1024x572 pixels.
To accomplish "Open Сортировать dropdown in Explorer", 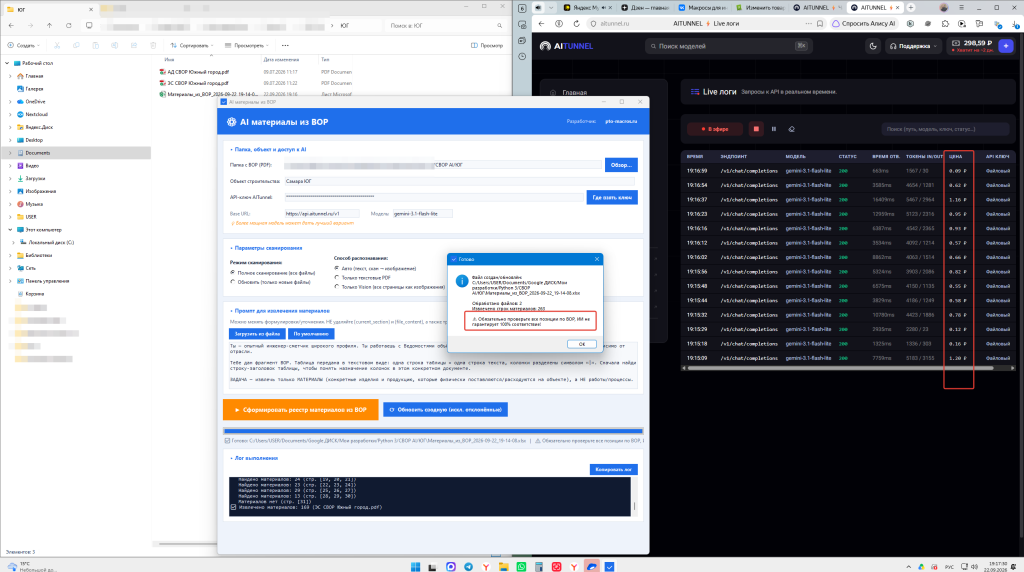I will [192, 46].
